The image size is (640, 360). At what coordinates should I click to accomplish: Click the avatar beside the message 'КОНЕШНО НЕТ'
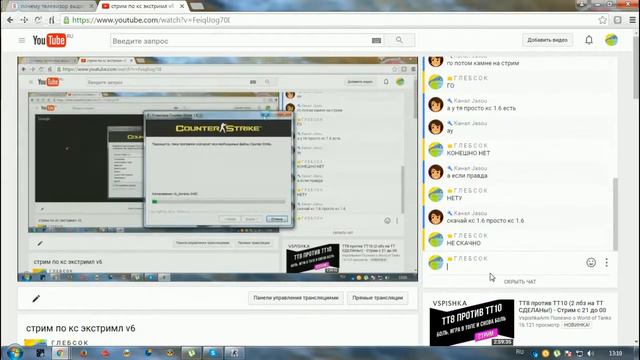(436, 149)
